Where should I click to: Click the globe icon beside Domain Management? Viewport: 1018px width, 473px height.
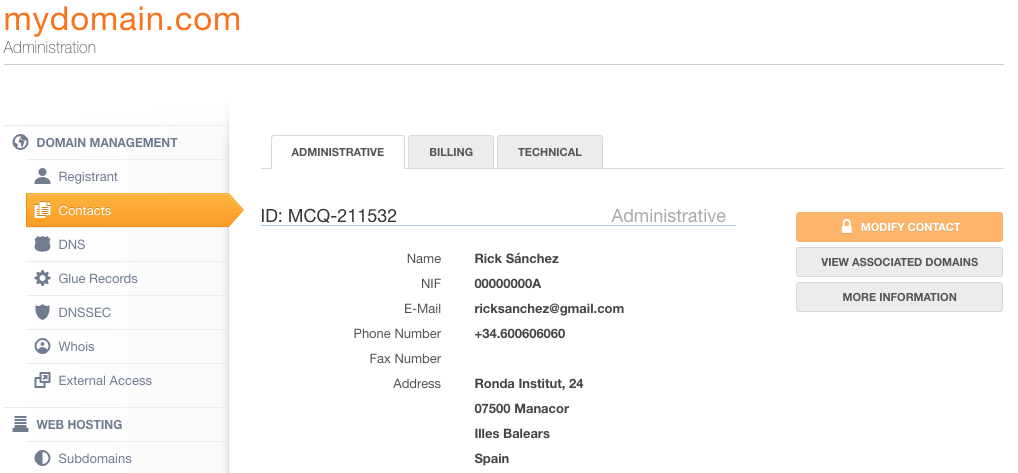pyautogui.click(x=21, y=142)
